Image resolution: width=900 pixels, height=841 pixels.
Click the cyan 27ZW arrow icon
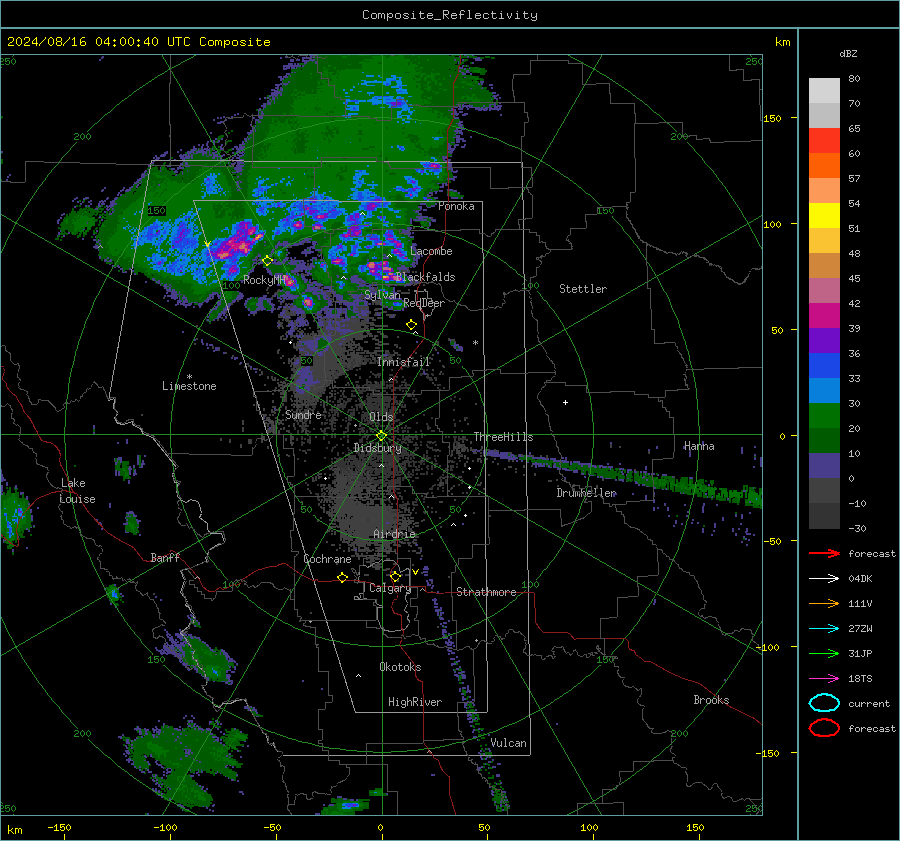point(824,629)
